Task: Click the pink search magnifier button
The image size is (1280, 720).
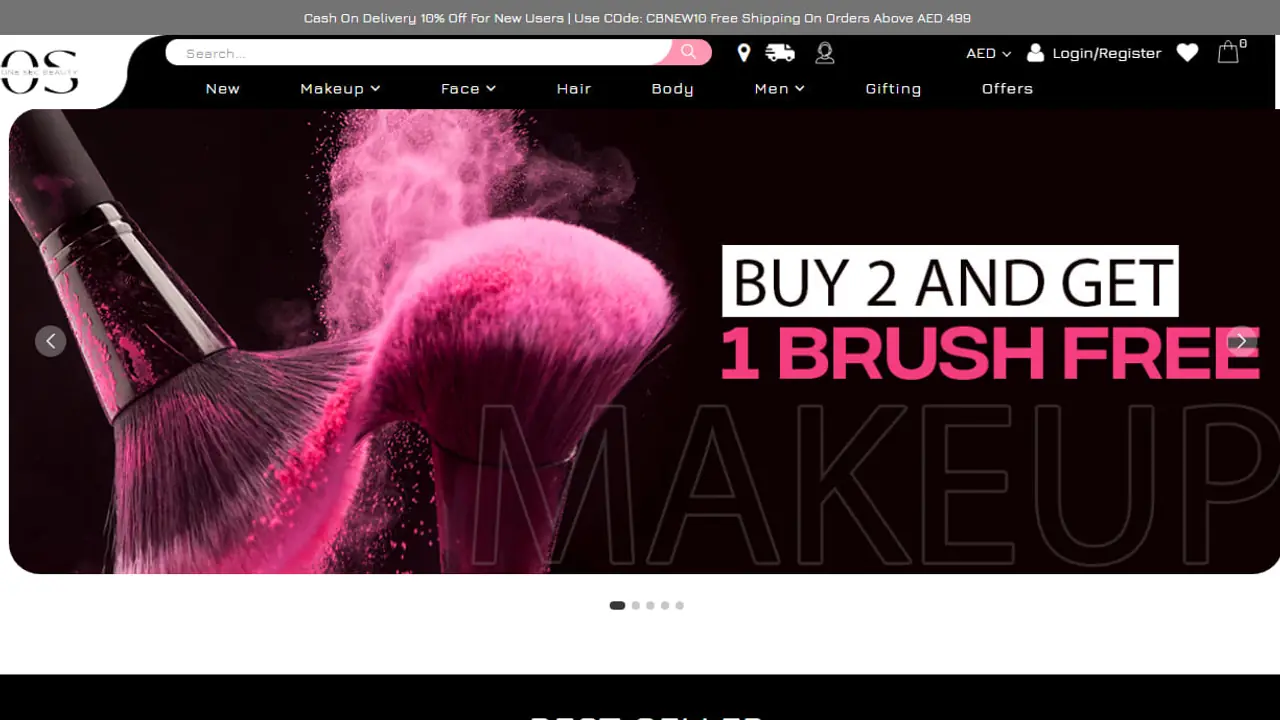Action: click(688, 52)
